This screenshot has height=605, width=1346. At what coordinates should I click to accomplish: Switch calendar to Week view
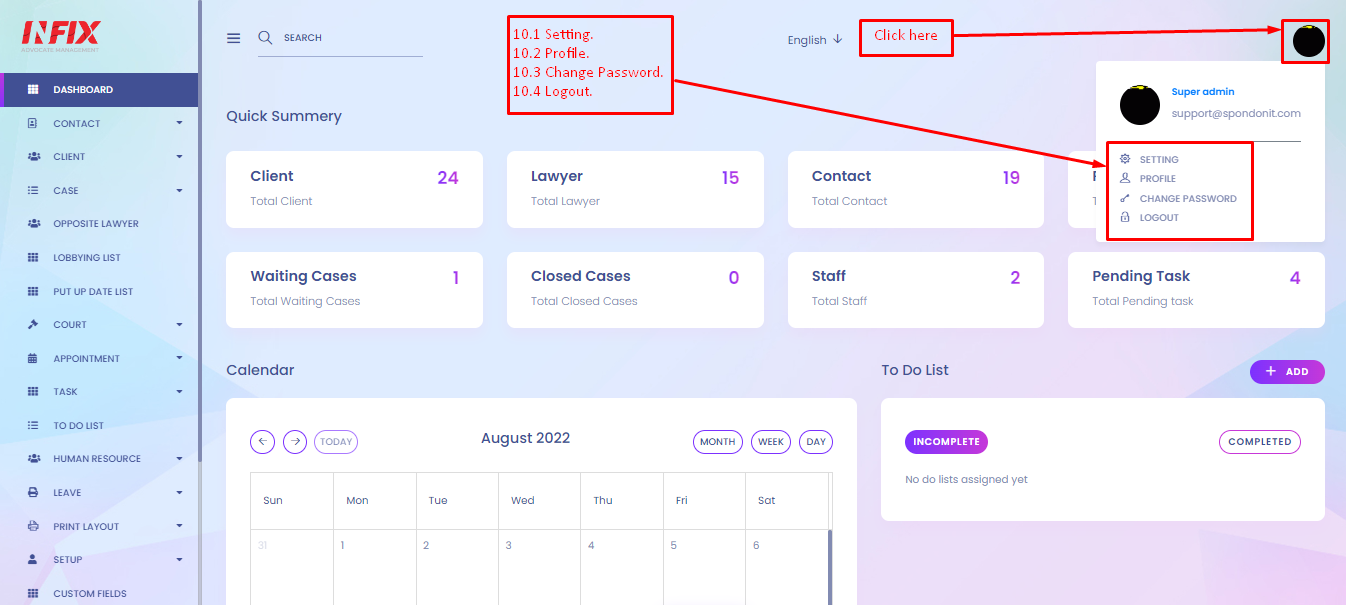pyautogui.click(x=771, y=442)
